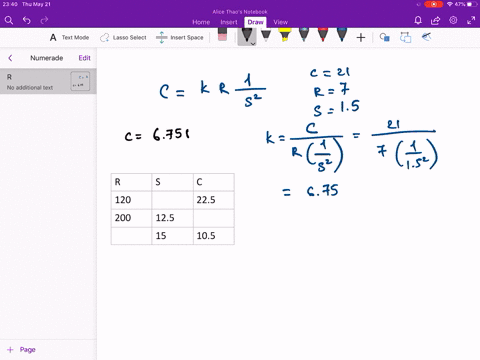Share the notebook page
The image size is (480, 360).
pyautogui.click(x=435, y=21)
